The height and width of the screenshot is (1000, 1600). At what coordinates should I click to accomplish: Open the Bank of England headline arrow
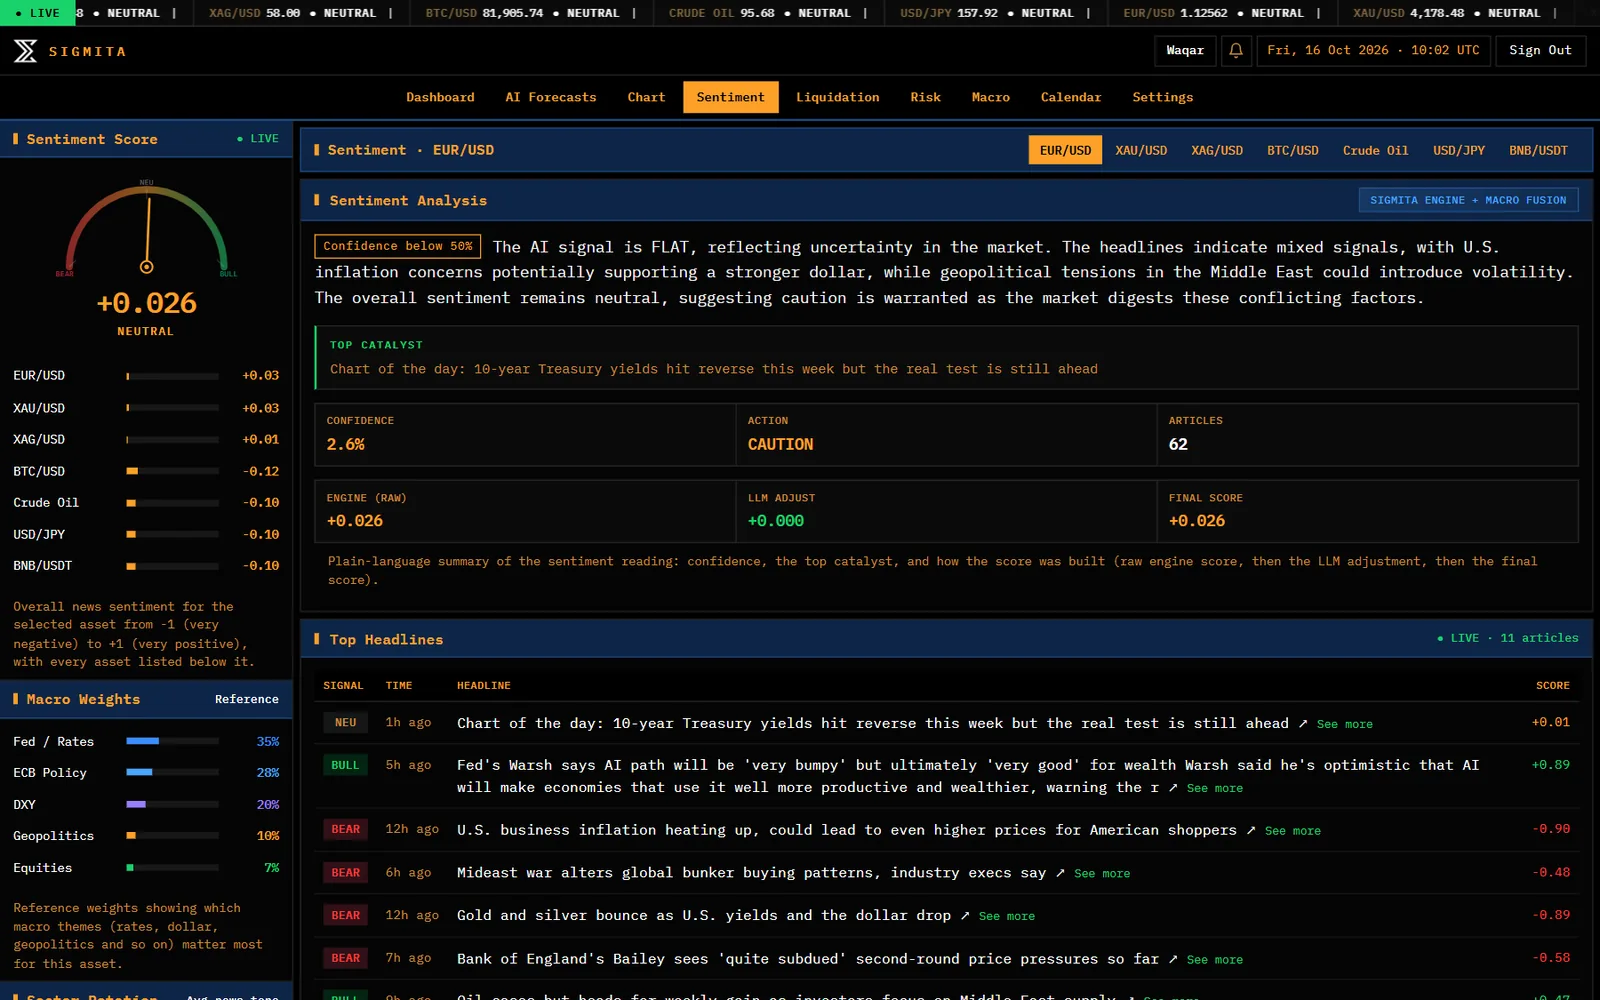tap(1172, 959)
